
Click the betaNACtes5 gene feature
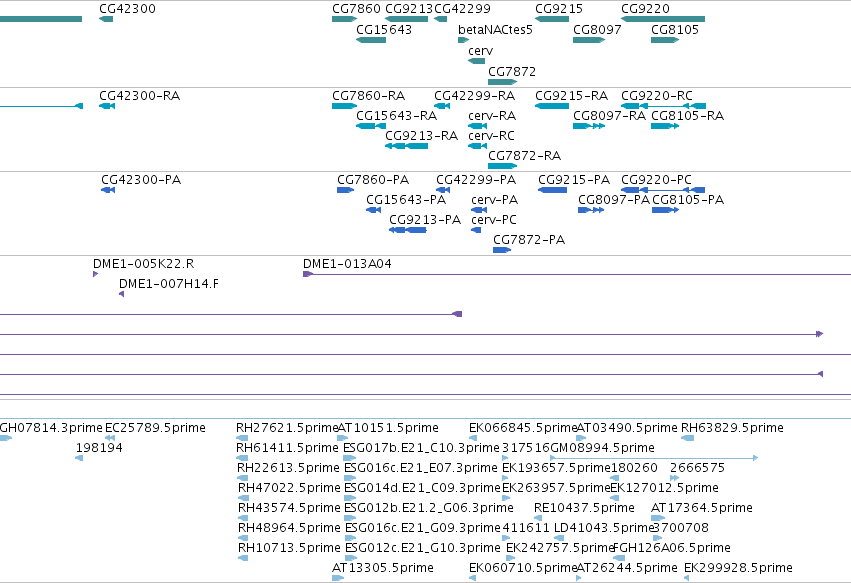pyautogui.click(x=463, y=40)
